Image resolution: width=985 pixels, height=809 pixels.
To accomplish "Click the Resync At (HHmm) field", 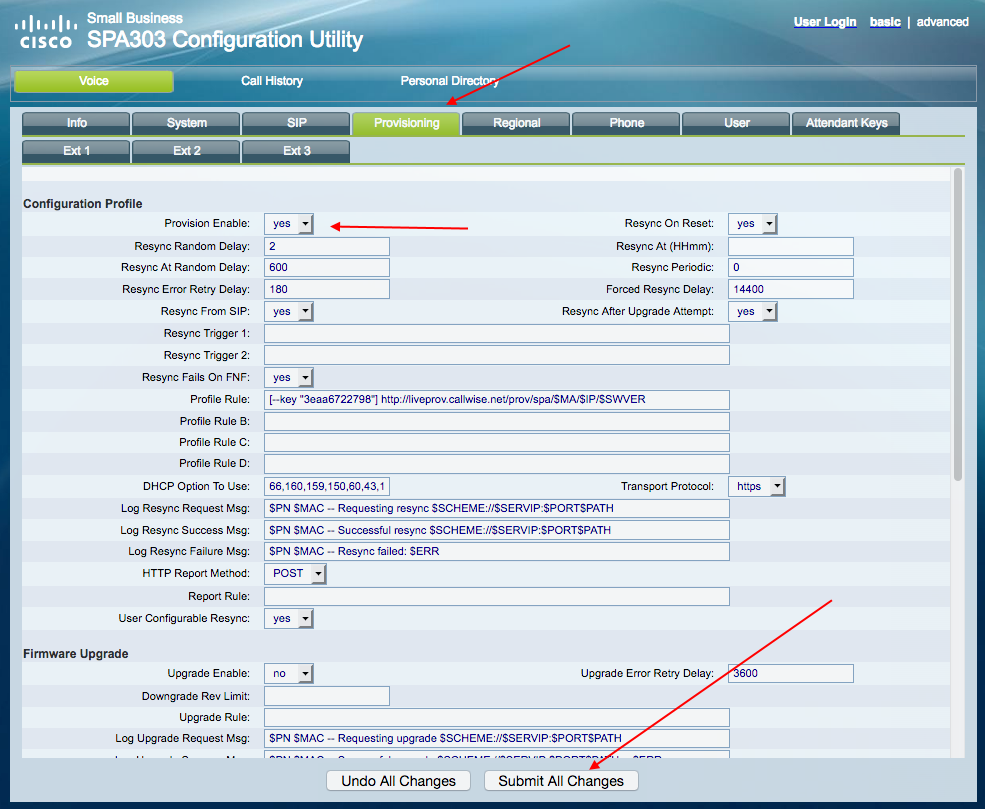I will 790,246.
